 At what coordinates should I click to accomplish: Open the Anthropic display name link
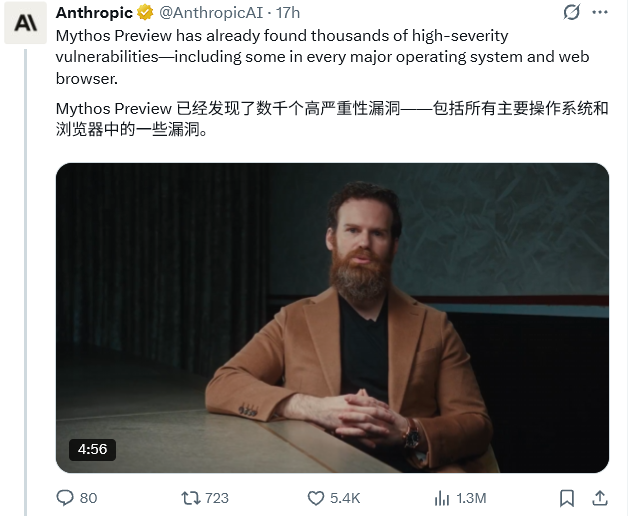(x=94, y=13)
